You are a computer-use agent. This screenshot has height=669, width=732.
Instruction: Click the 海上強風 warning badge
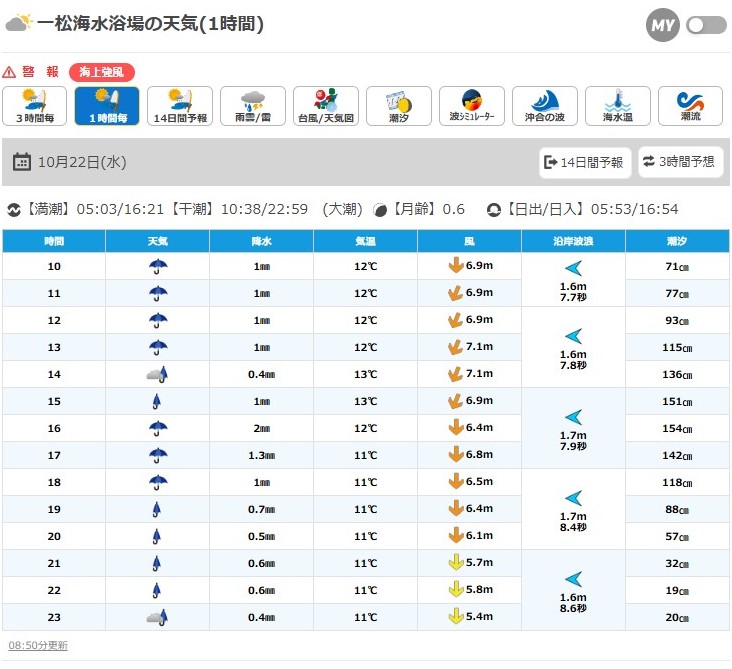pos(102,72)
